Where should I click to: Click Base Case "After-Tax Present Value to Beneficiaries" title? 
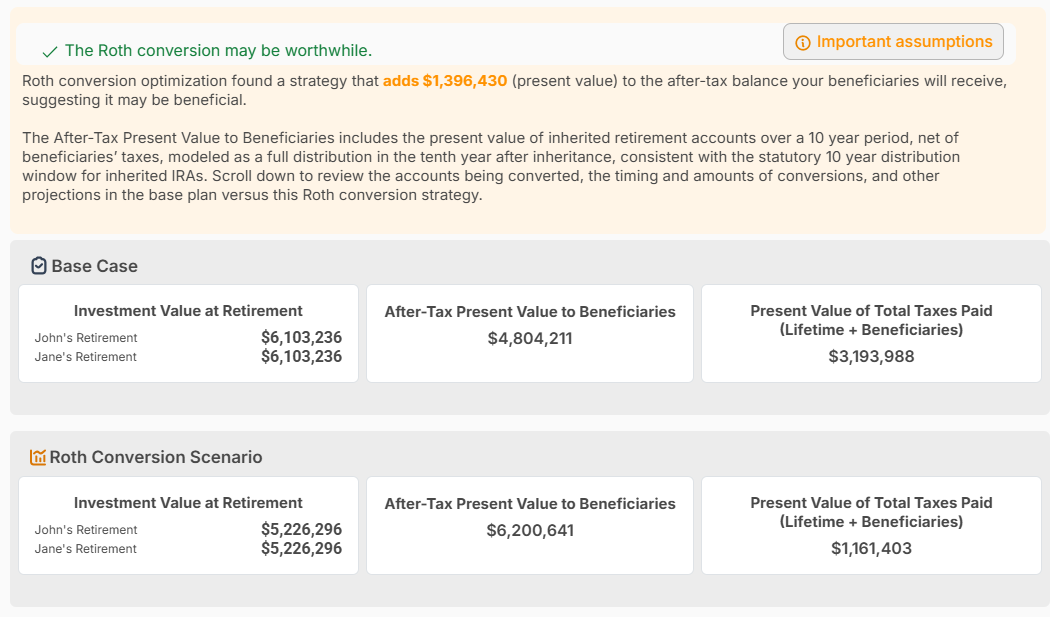pos(530,312)
